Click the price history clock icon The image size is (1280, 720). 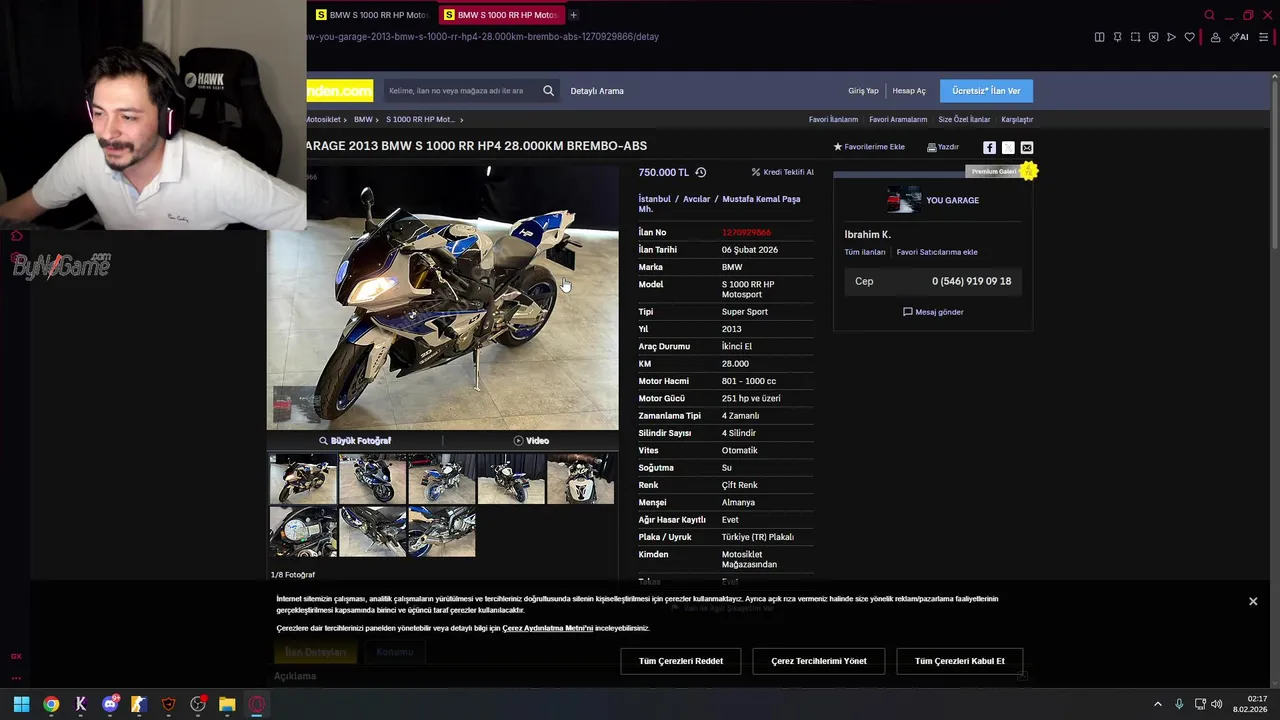701,172
